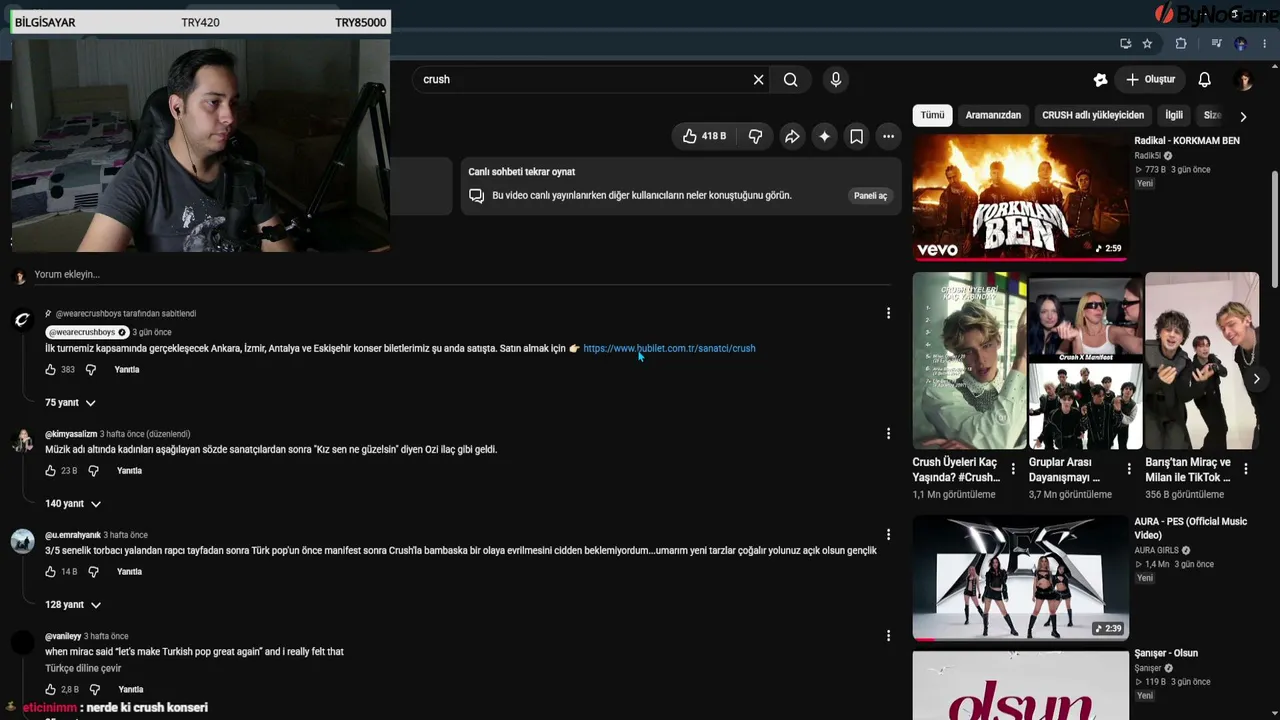Open options menu for pinned wearecrushboys comment
The height and width of the screenshot is (720, 1280).
click(x=888, y=313)
